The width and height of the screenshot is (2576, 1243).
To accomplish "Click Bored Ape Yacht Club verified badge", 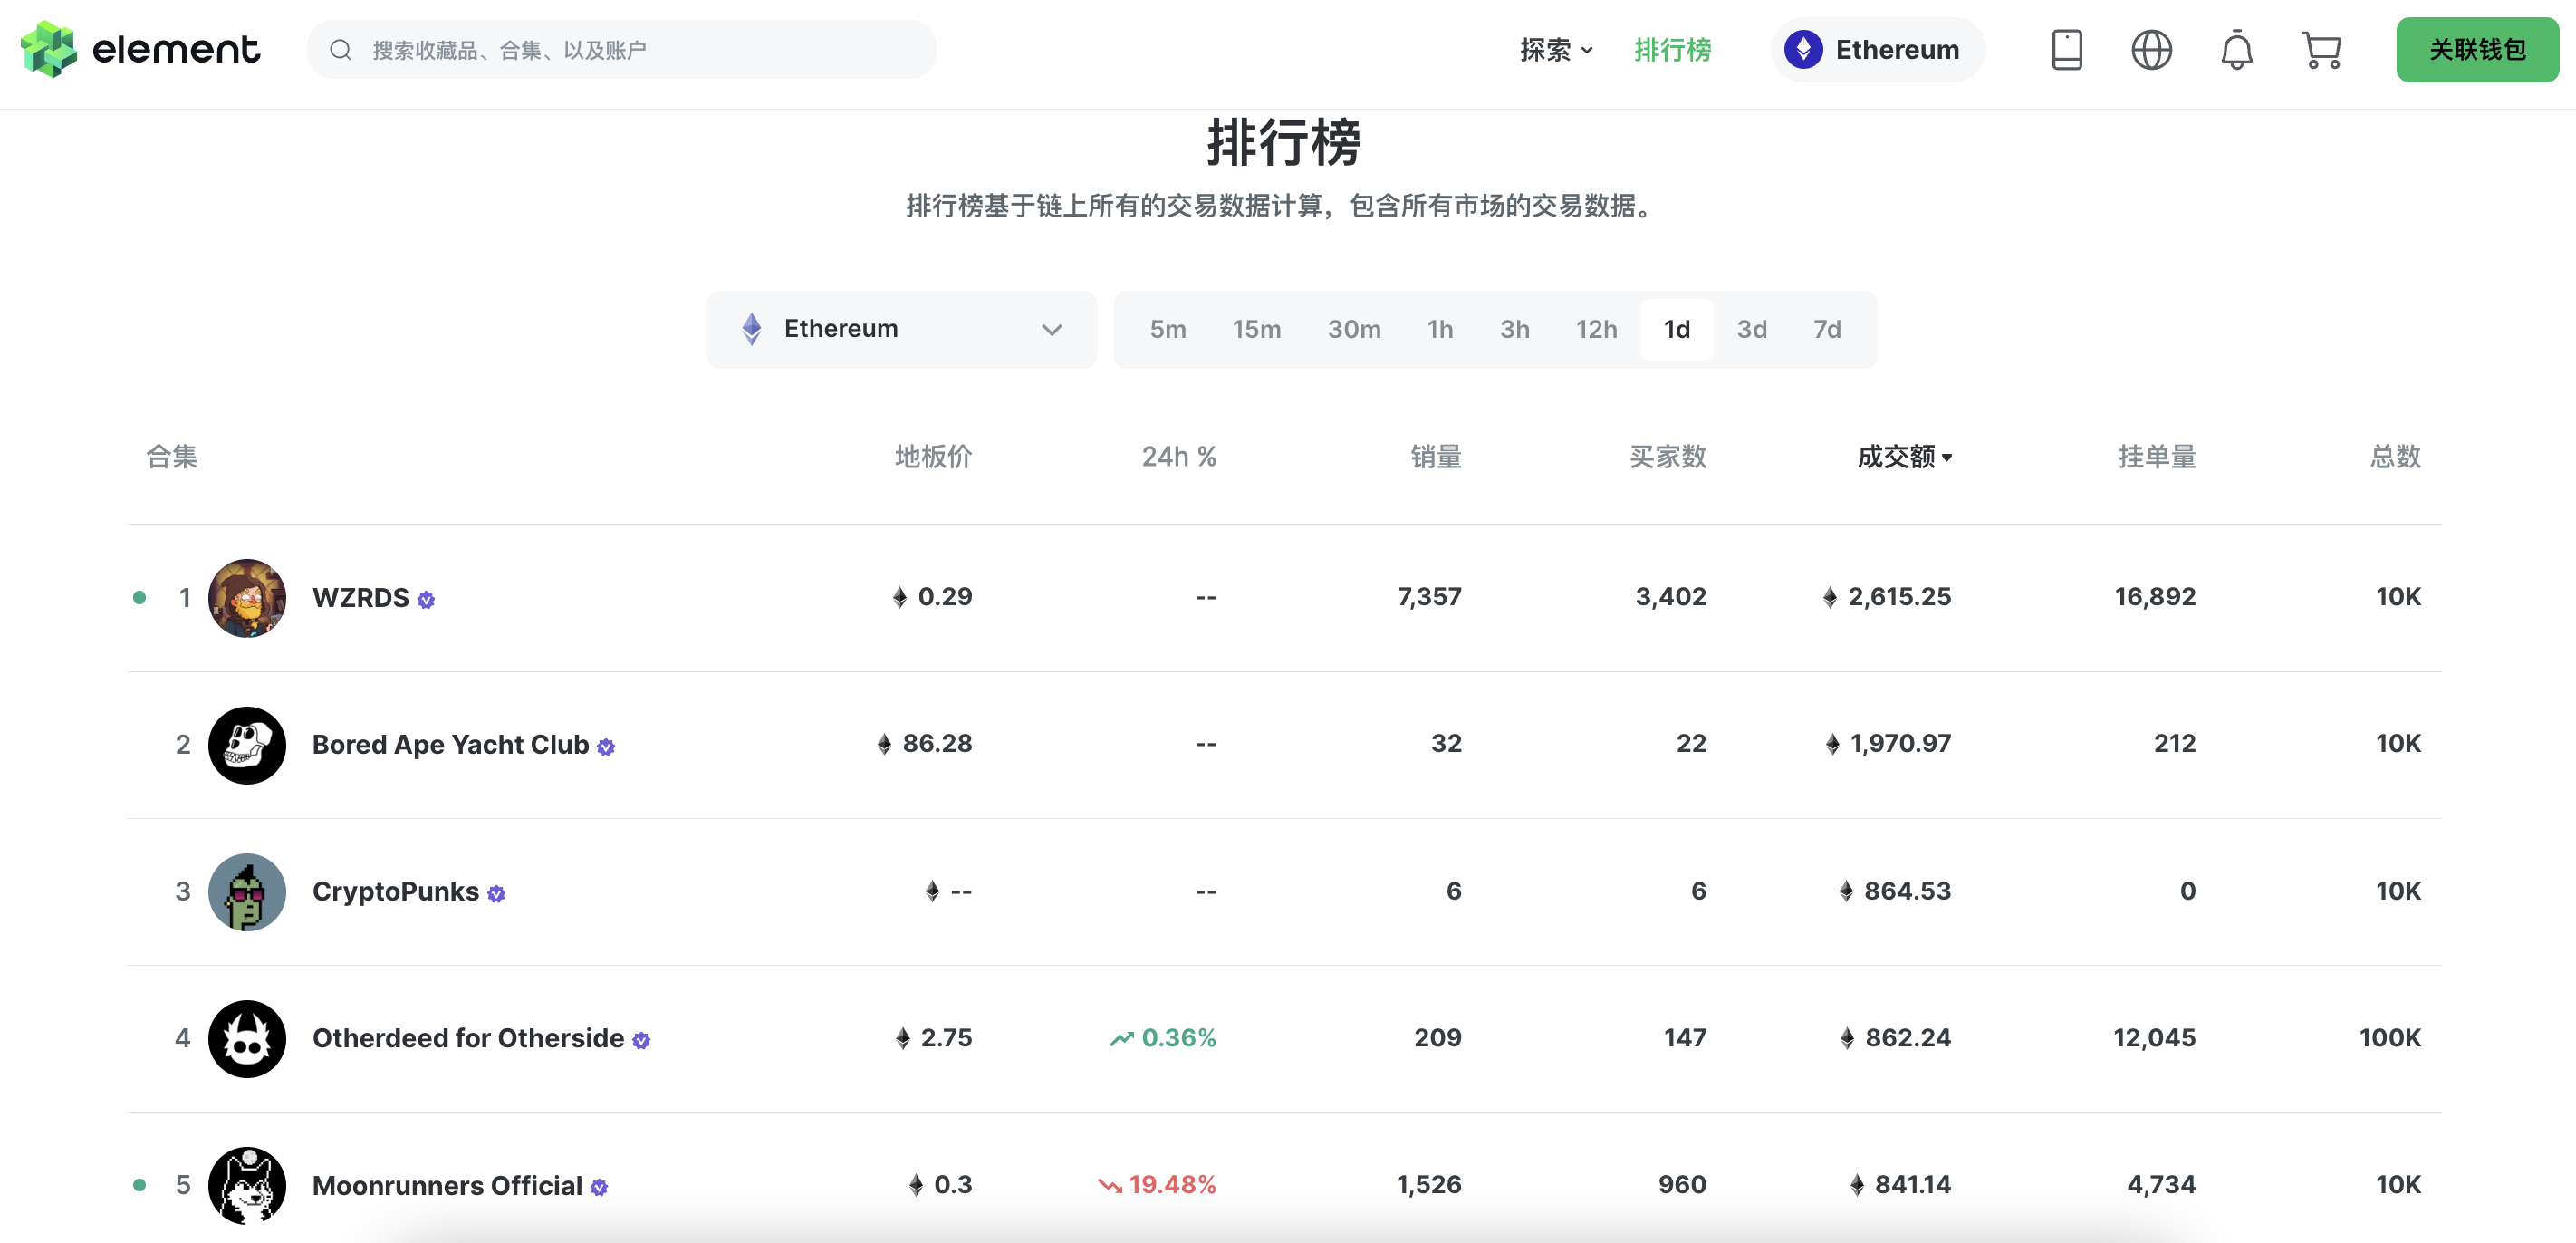I will coord(606,746).
